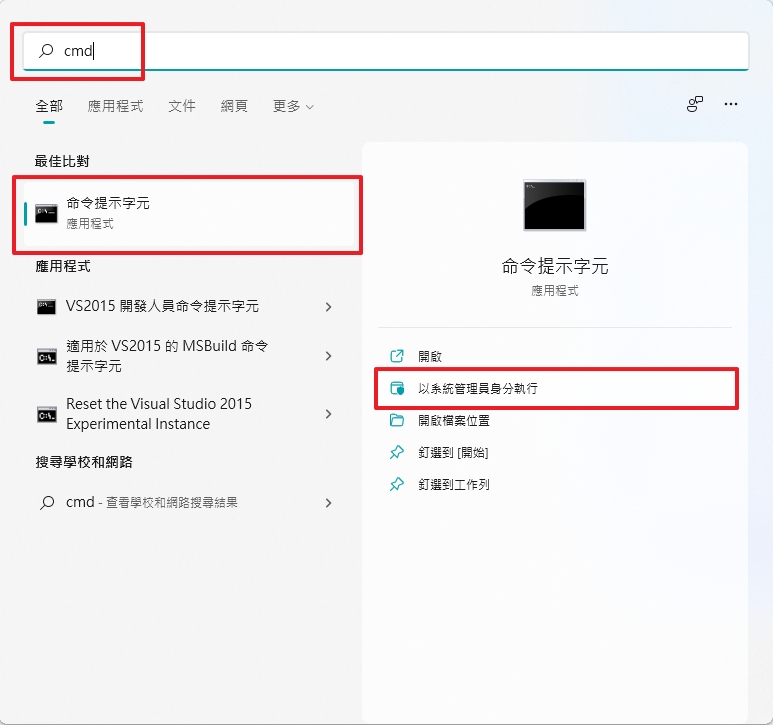Image resolution: width=773 pixels, height=725 pixels.
Task: Click into the cmd search text field
Action: click(400, 51)
